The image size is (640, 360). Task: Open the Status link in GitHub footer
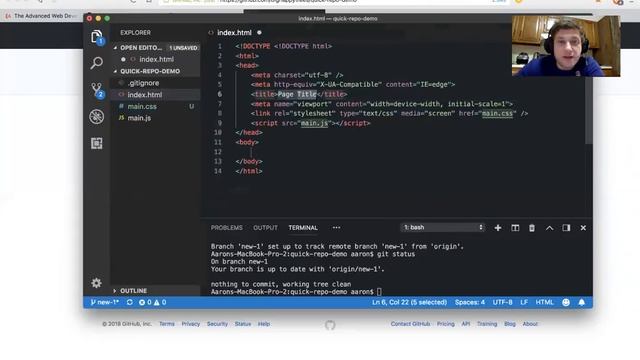[242, 324]
